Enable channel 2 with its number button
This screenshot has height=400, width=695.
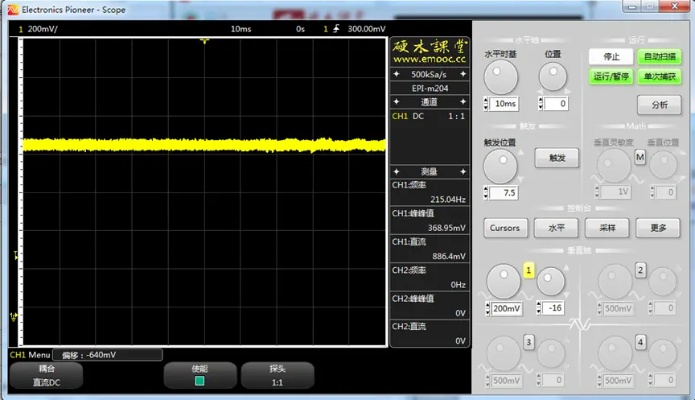click(642, 270)
